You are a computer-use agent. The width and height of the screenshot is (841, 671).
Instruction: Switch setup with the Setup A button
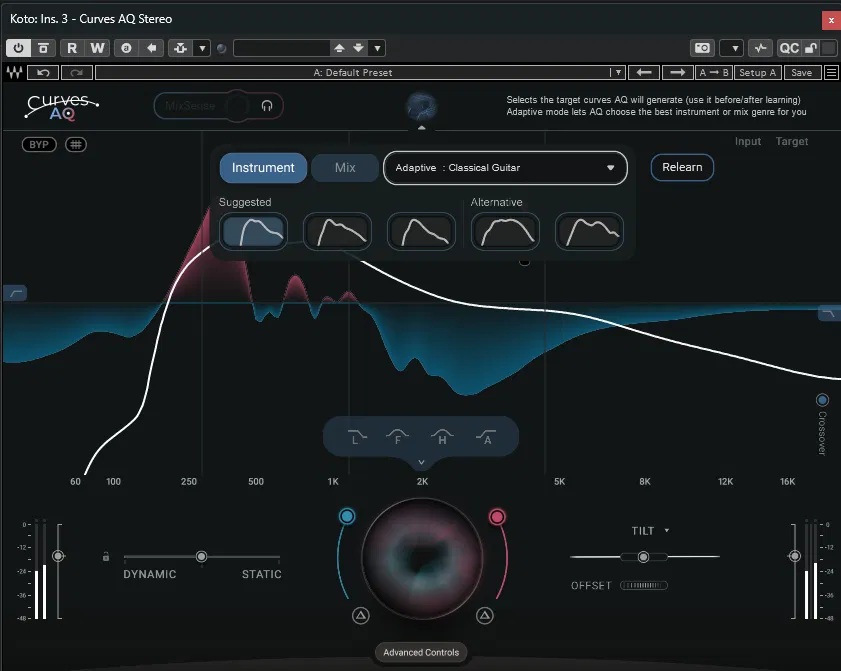pos(758,72)
